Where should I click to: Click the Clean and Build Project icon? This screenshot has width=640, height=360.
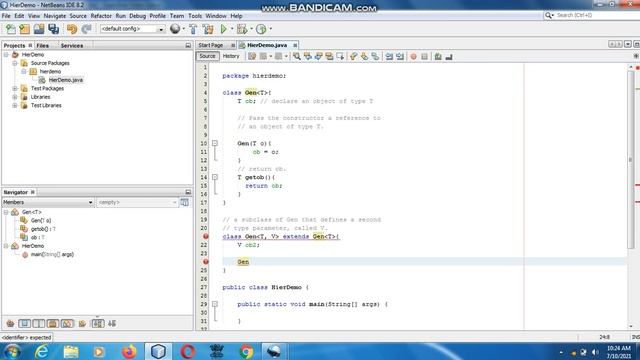point(208,29)
